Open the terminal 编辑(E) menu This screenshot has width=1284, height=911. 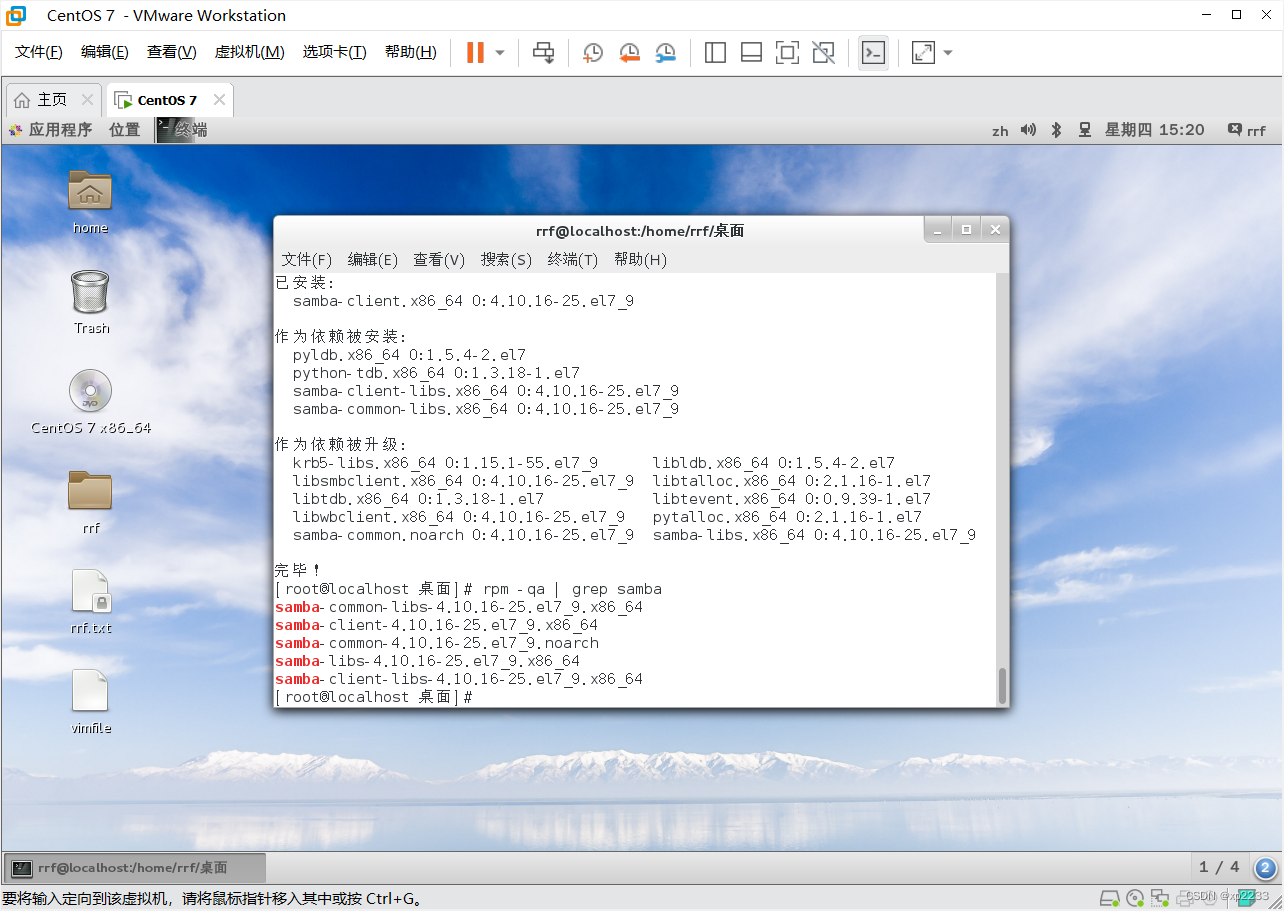[x=372, y=260]
